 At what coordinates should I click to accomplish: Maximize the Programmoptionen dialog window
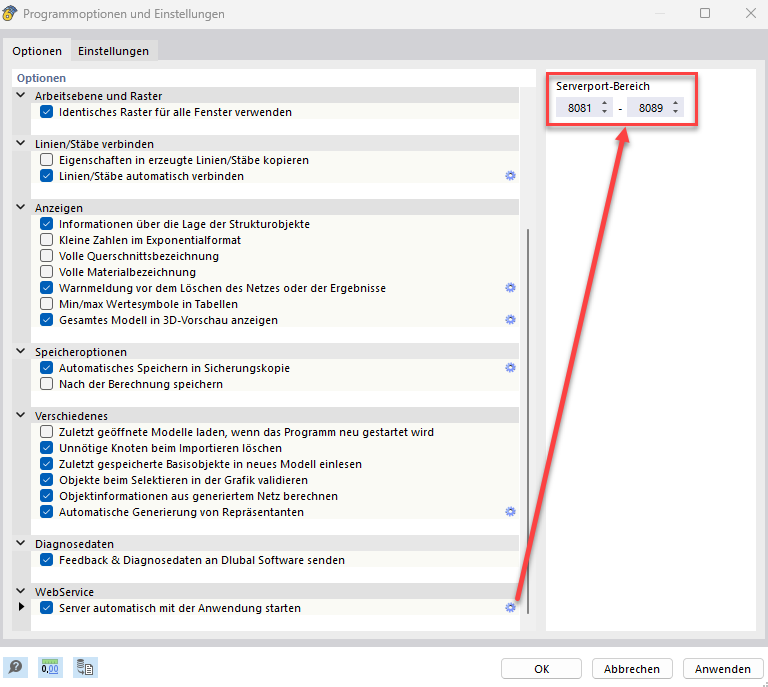[705, 13]
